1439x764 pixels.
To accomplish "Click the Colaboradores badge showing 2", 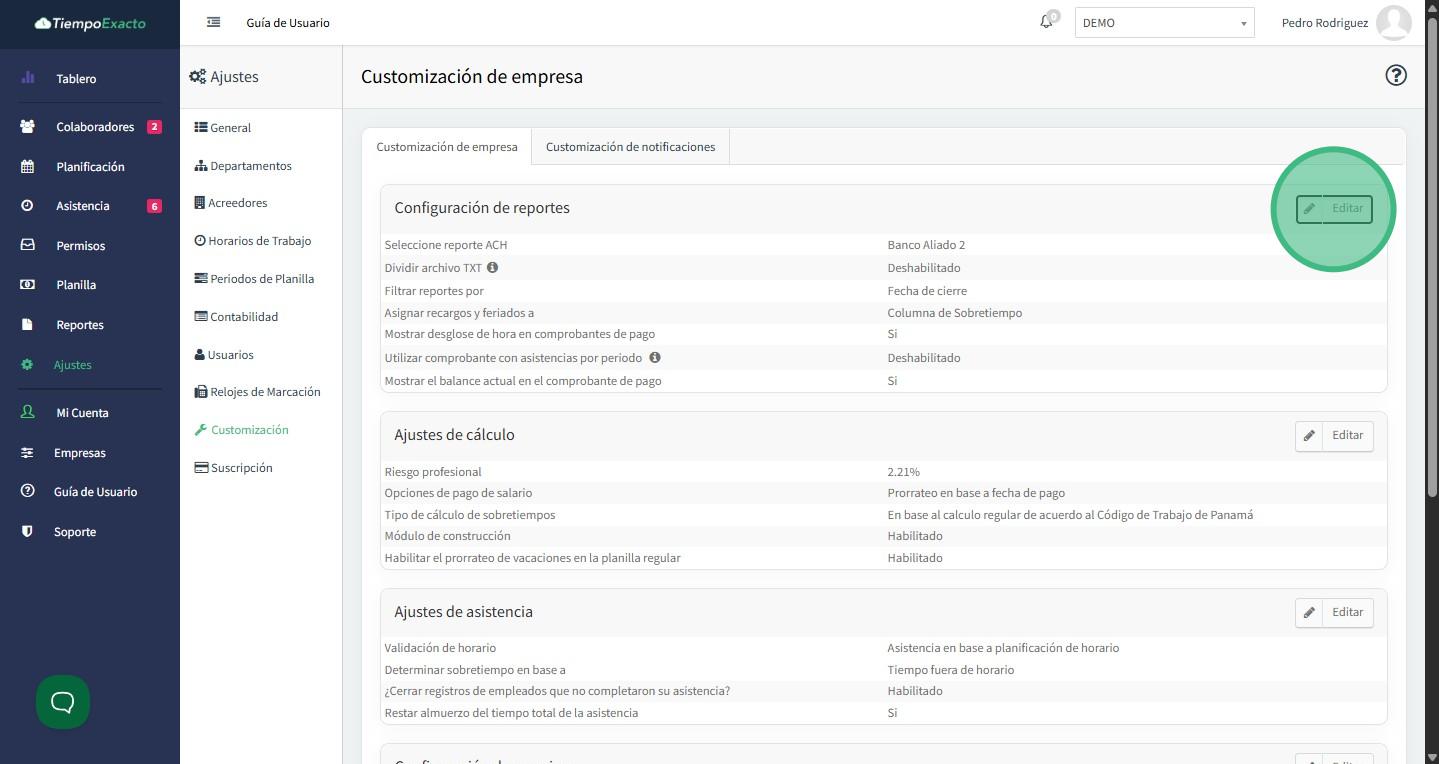I will pyautogui.click(x=154, y=127).
